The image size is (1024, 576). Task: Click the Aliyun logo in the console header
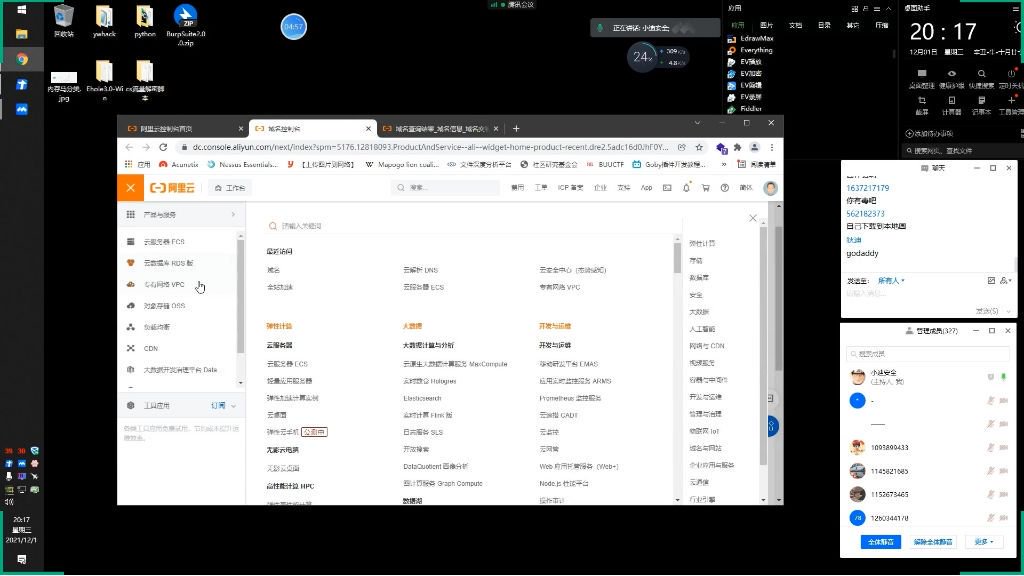(172, 188)
